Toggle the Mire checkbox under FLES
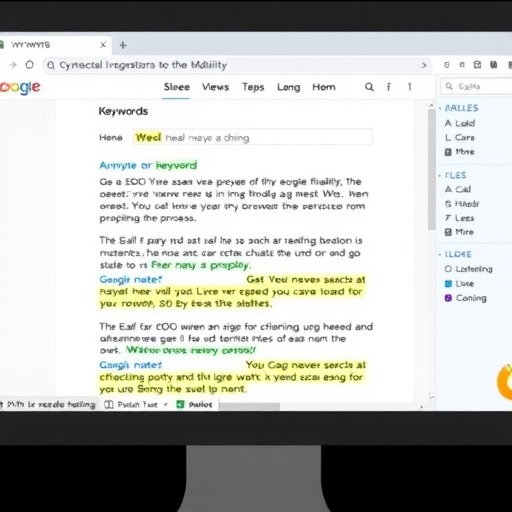This screenshot has width=512, height=512. pyautogui.click(x=448, y=232)
